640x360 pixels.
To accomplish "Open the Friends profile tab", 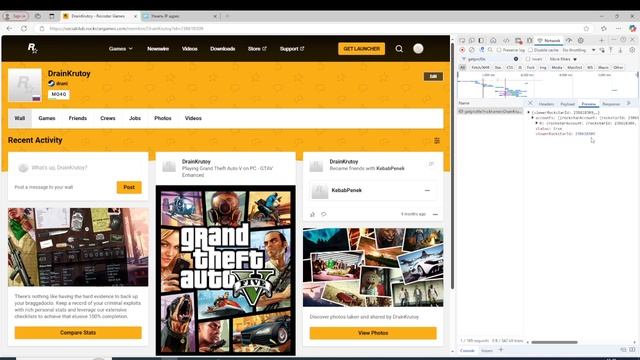I will coord(78,118).
